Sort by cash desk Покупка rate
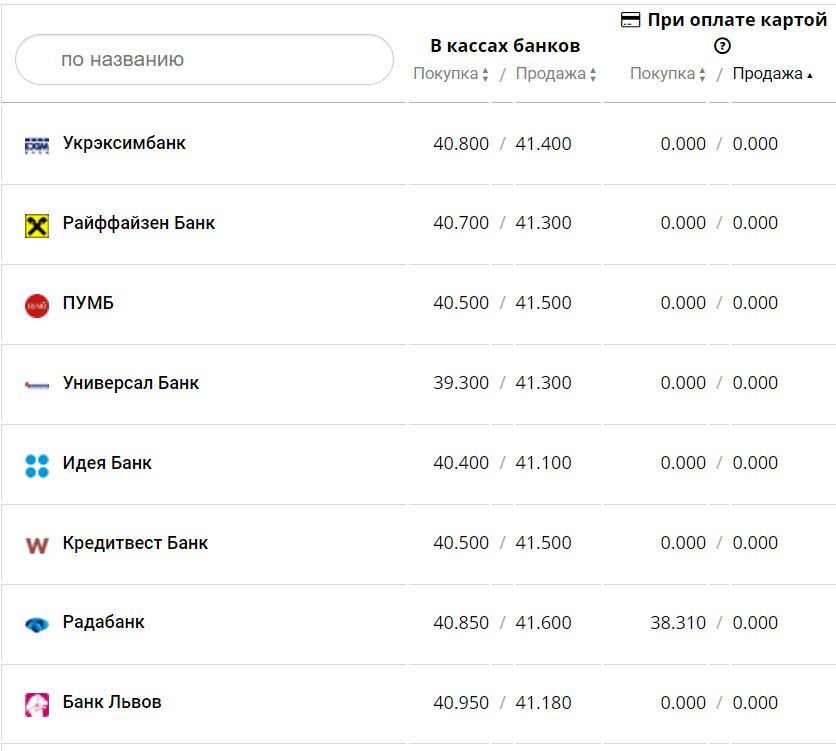This screenshot has height=751, width=836. [451, 74]
